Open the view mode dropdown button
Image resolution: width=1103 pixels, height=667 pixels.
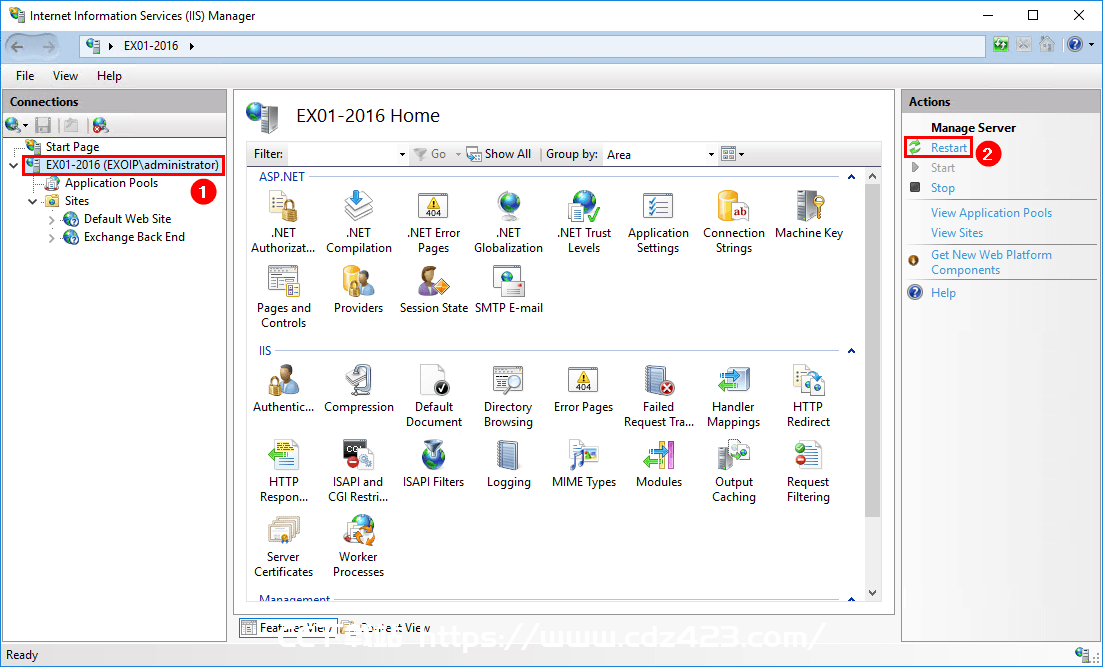[733, 154]
